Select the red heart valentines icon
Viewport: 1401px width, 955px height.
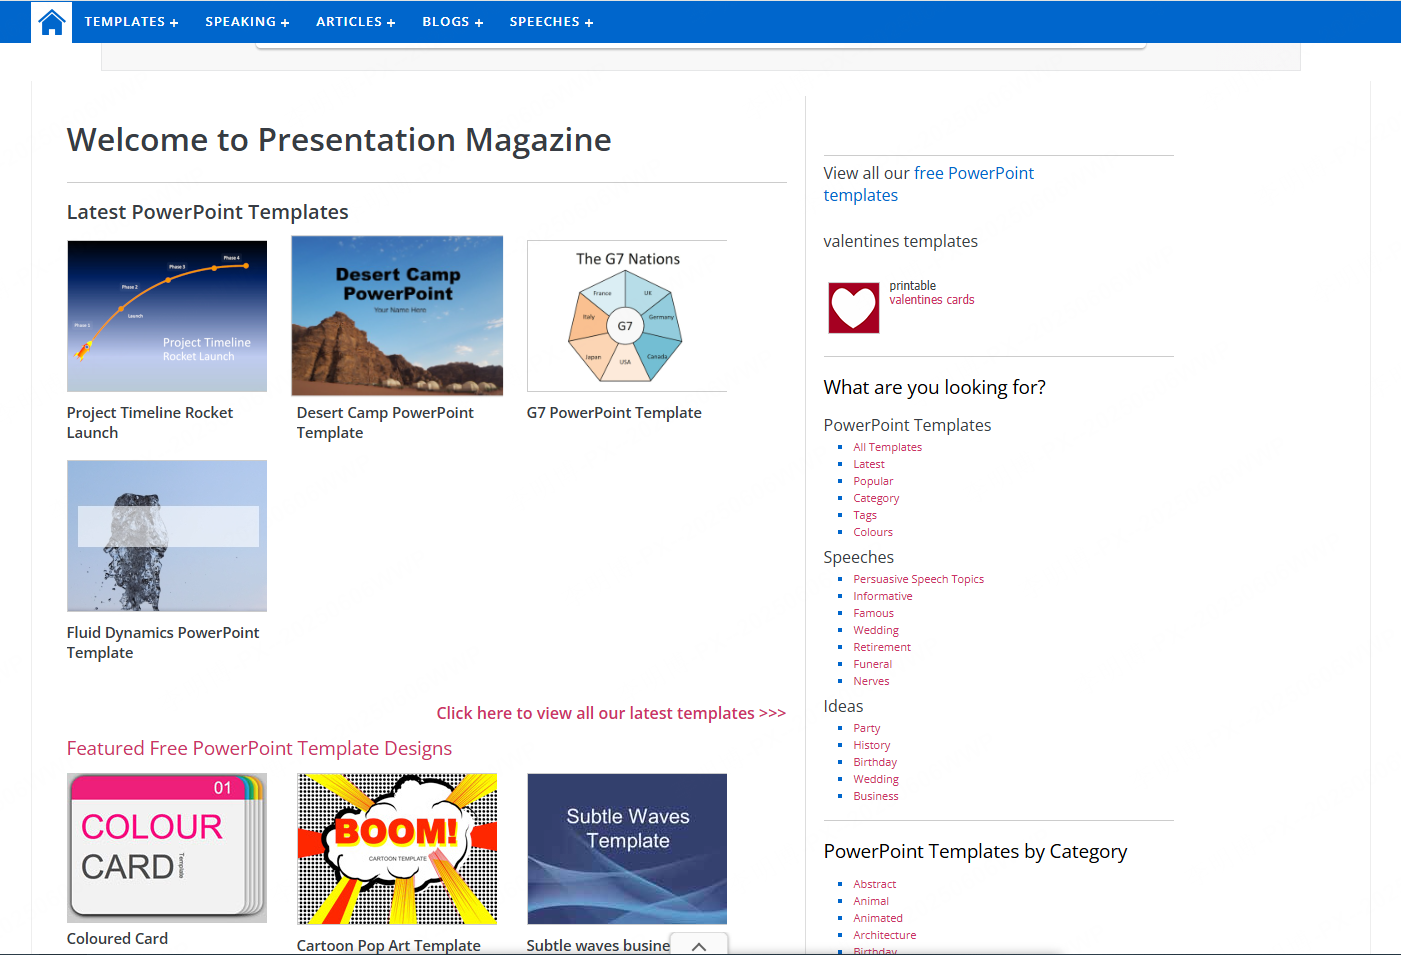click(x=852, y=307)
